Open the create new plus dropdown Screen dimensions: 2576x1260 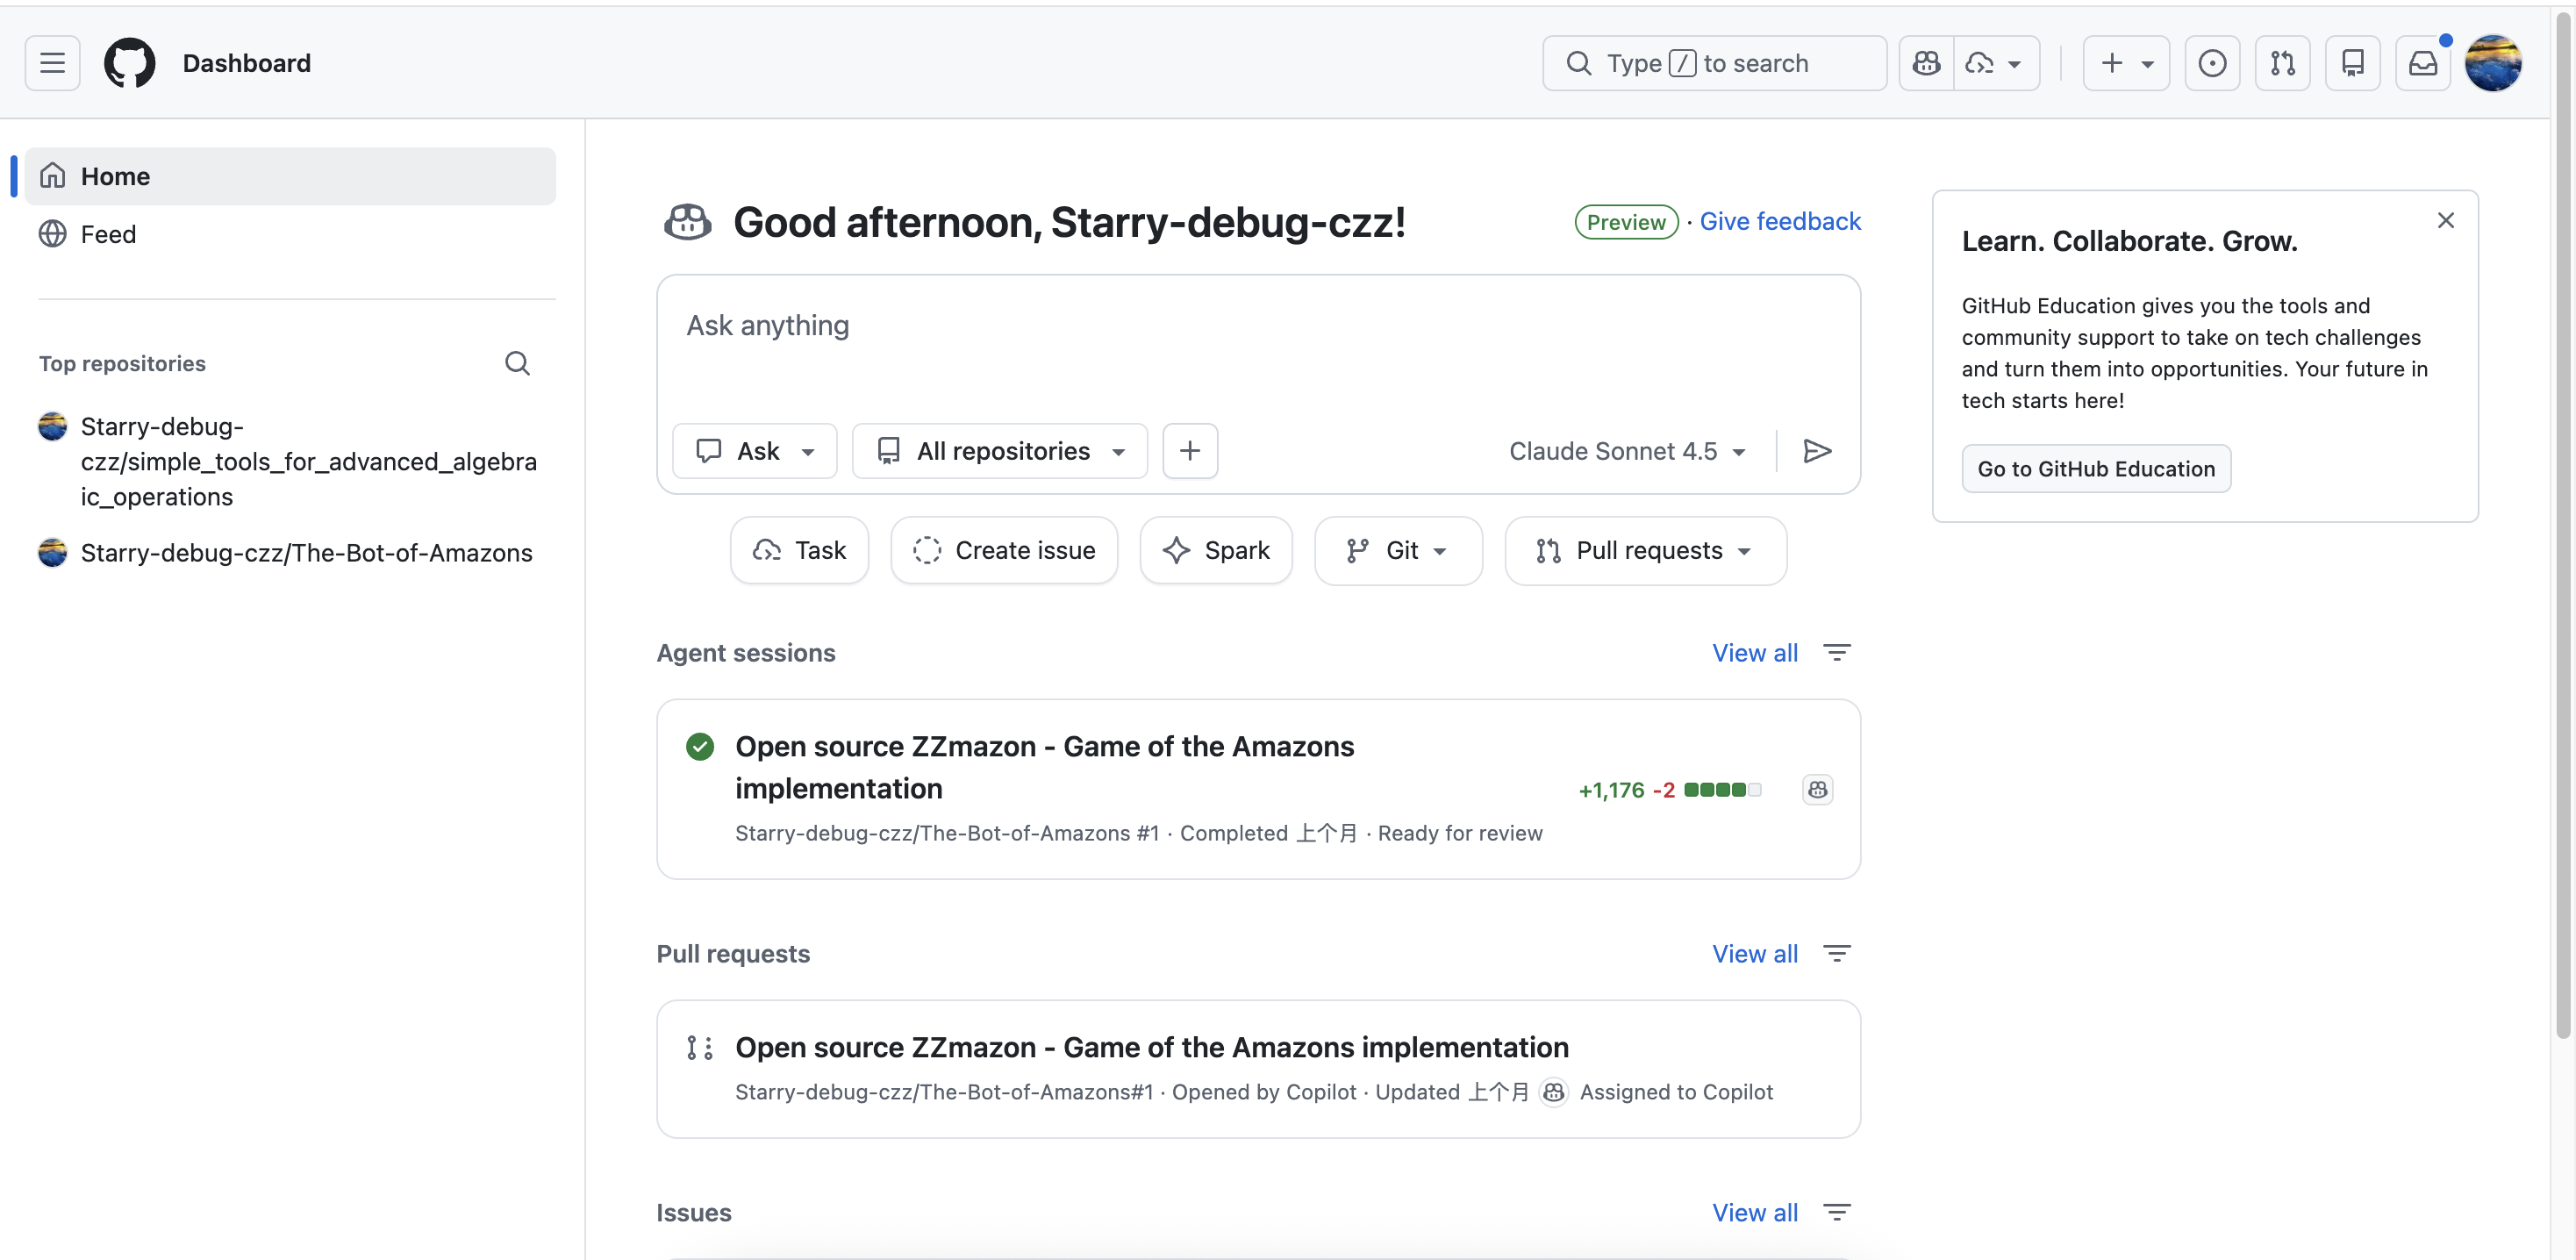coord(2126,63)
